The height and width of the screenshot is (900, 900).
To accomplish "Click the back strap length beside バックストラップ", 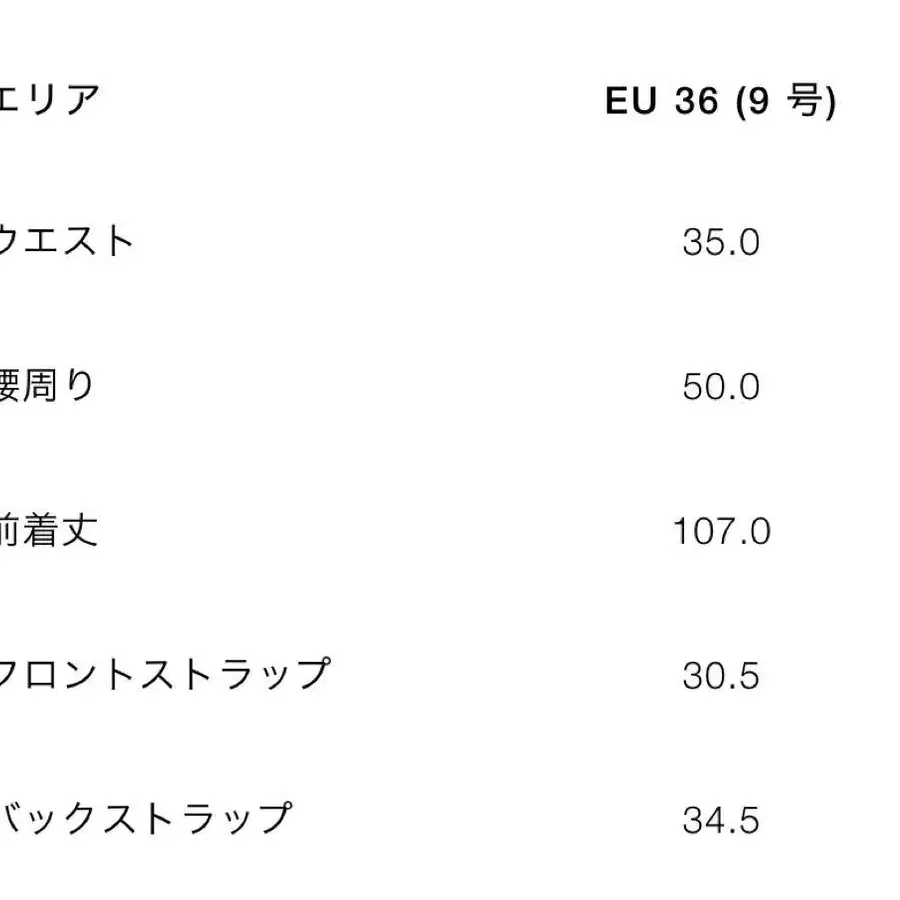I will click(x=721, y=822).
